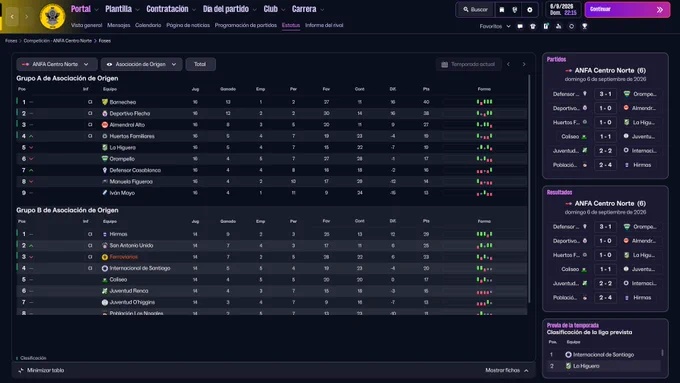The width and height of the screenshot is (680, 383).
Task: Open the Manuela Figueroa team row
Action: tap(271, 181)
